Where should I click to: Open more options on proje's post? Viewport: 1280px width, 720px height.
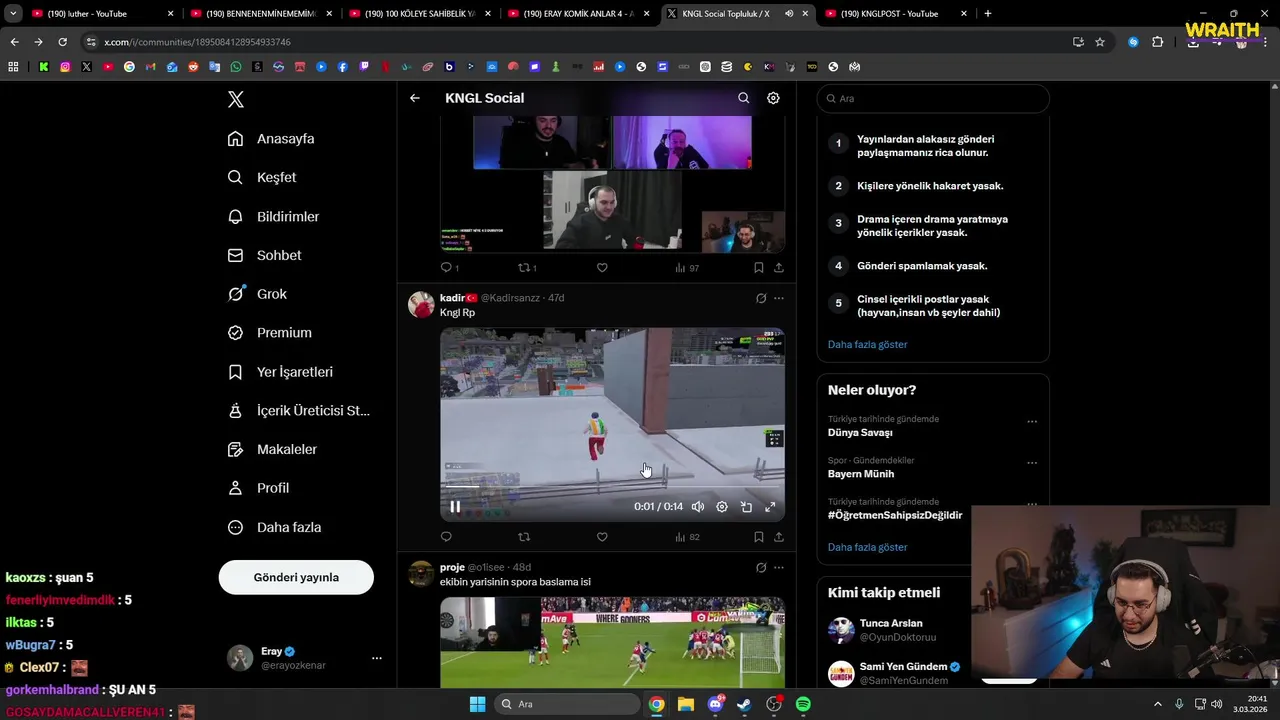tap(779, 567)
